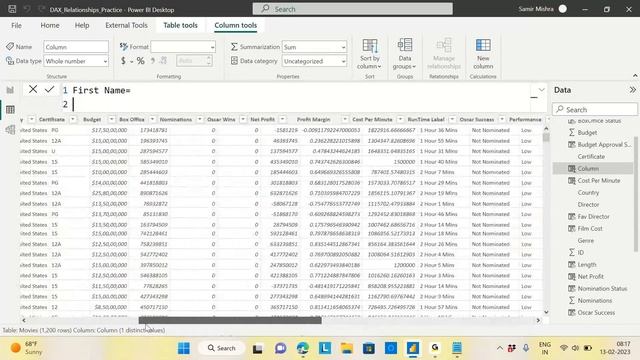
Task: Click the Undo arrow in title bar
Action: click(x=27, y=9)
